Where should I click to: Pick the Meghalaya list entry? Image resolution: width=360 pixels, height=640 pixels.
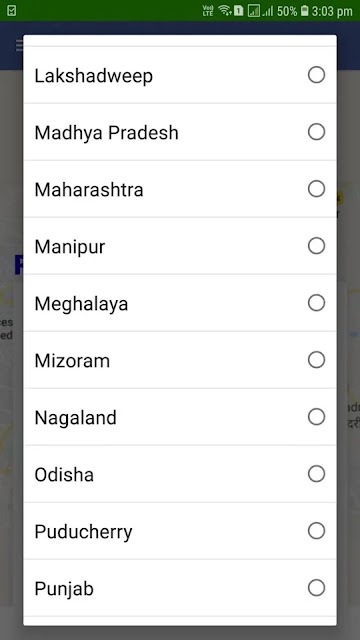click(x=180, y=303)
